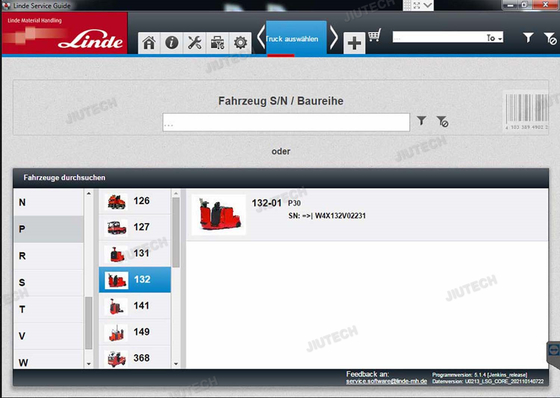Select the toolbox parts icon

217,43
